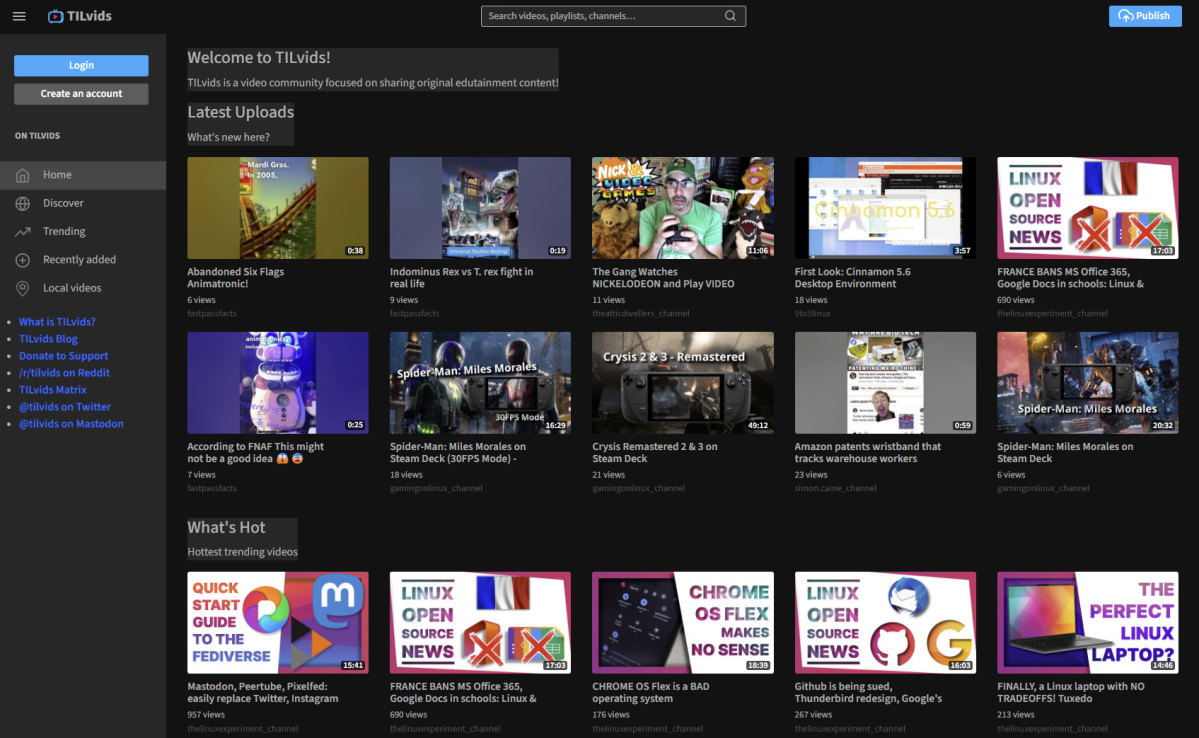This screenshot has width=1199, height=738.
Task: Click title 'Indominus Rex vs T. rex fight'
Action: [461, 278]
